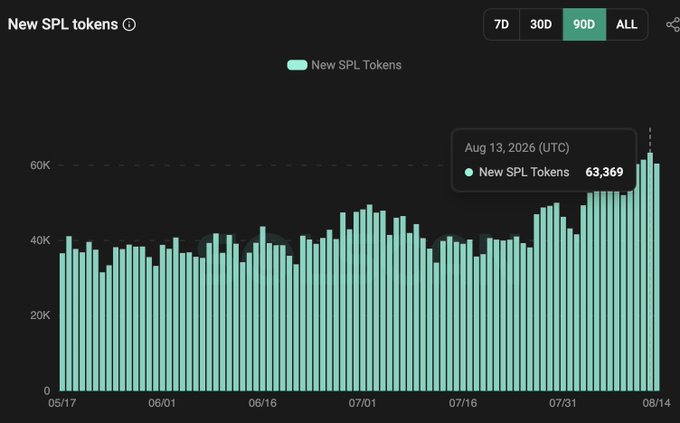The width and height of the screenshot is (680, 423).
Task: Switch to the 7D time range
Action: [501, 24]
